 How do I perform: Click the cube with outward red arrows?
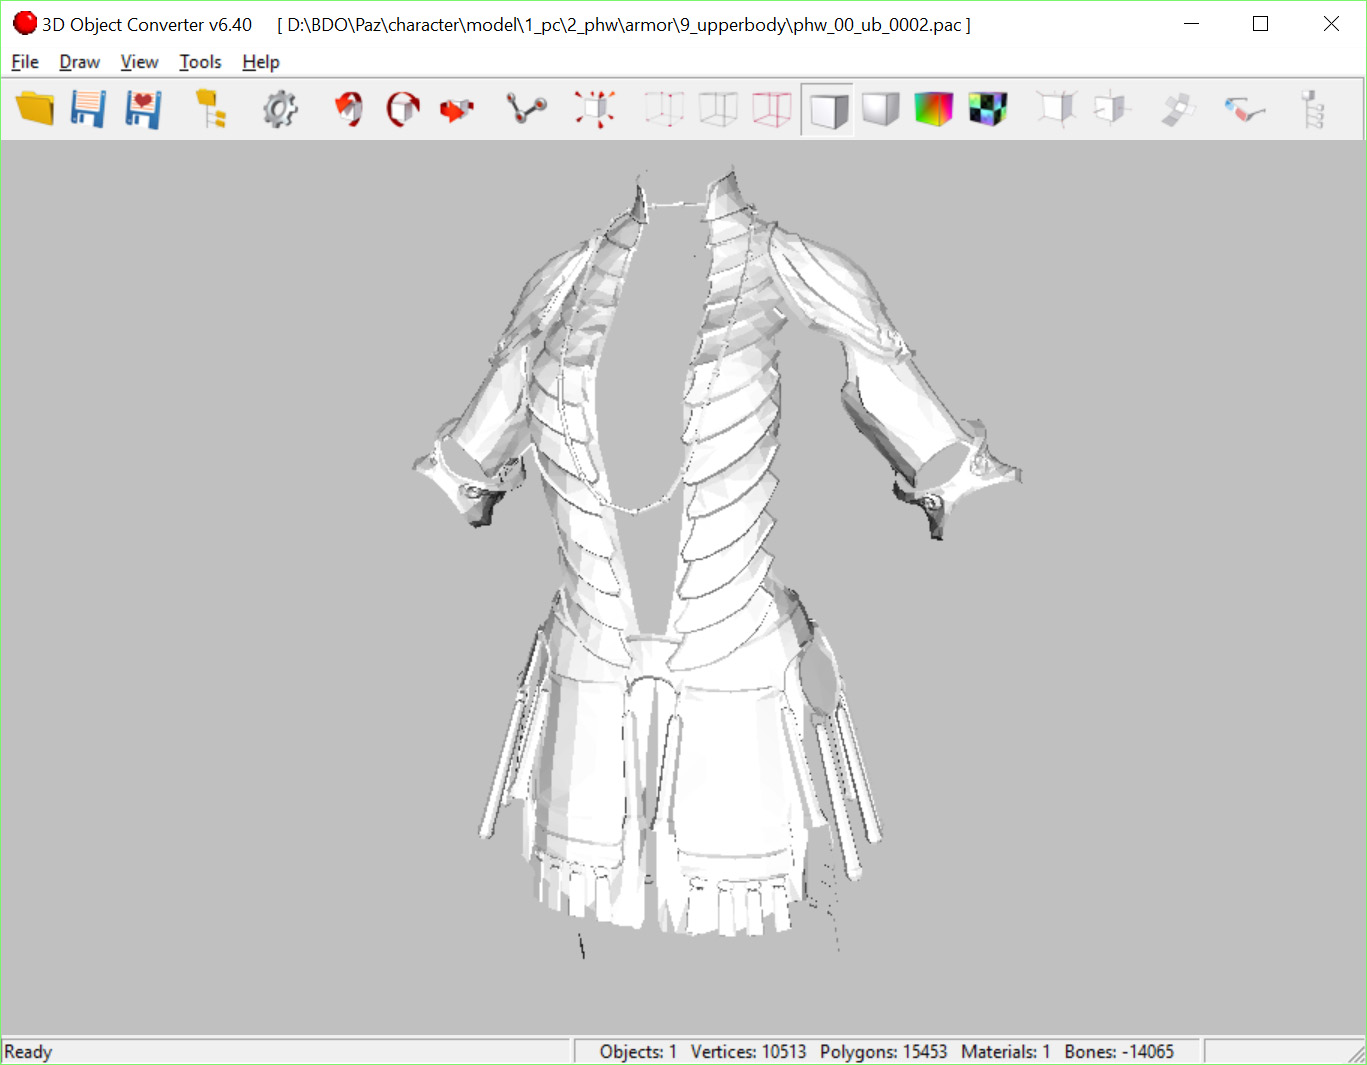595,108
